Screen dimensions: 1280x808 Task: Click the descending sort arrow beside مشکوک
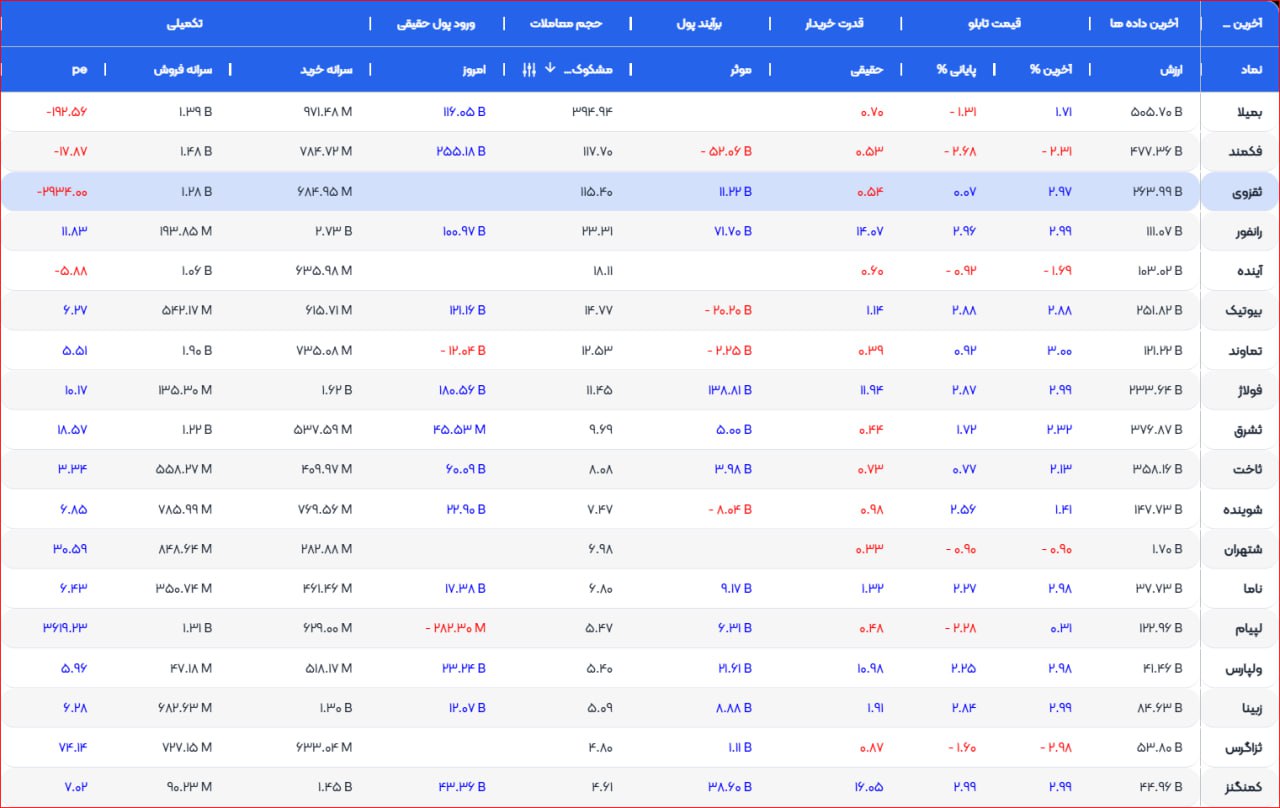(x=550, y=69)
